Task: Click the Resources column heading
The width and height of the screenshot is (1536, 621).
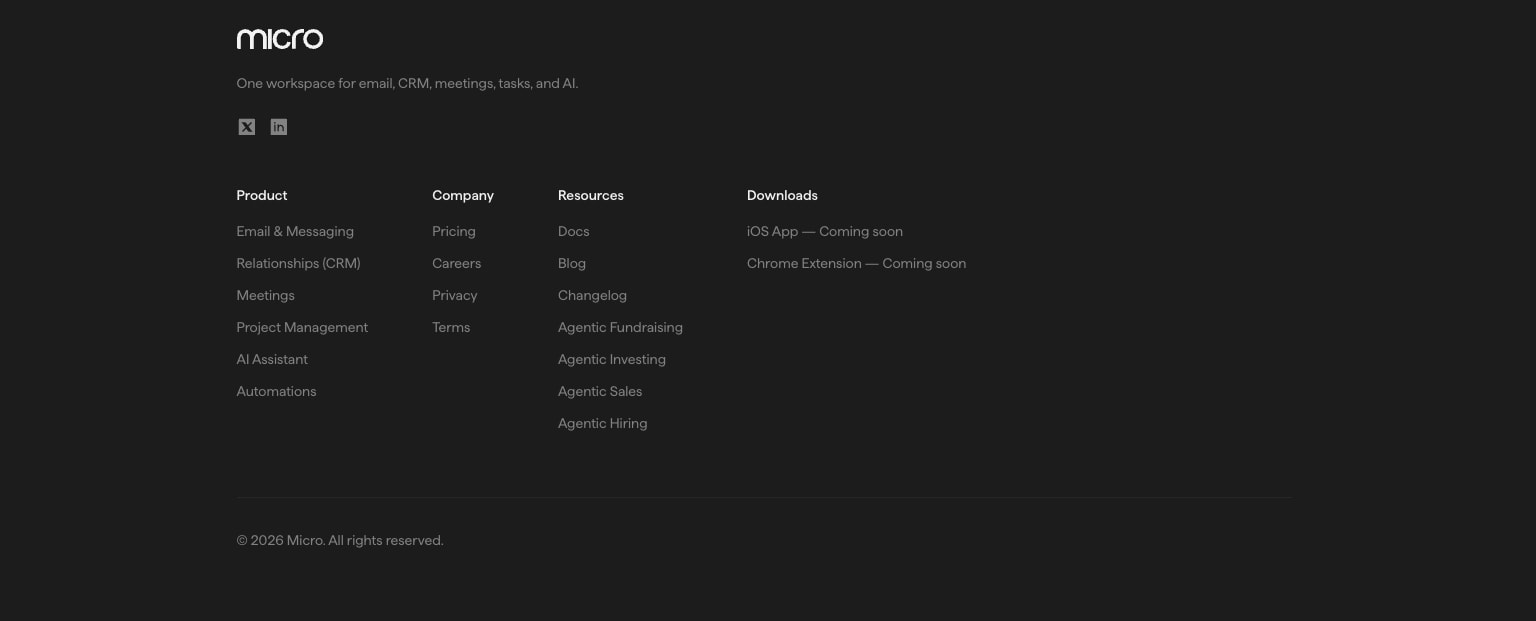Action: pyautogui.click(x=591, y=195)
